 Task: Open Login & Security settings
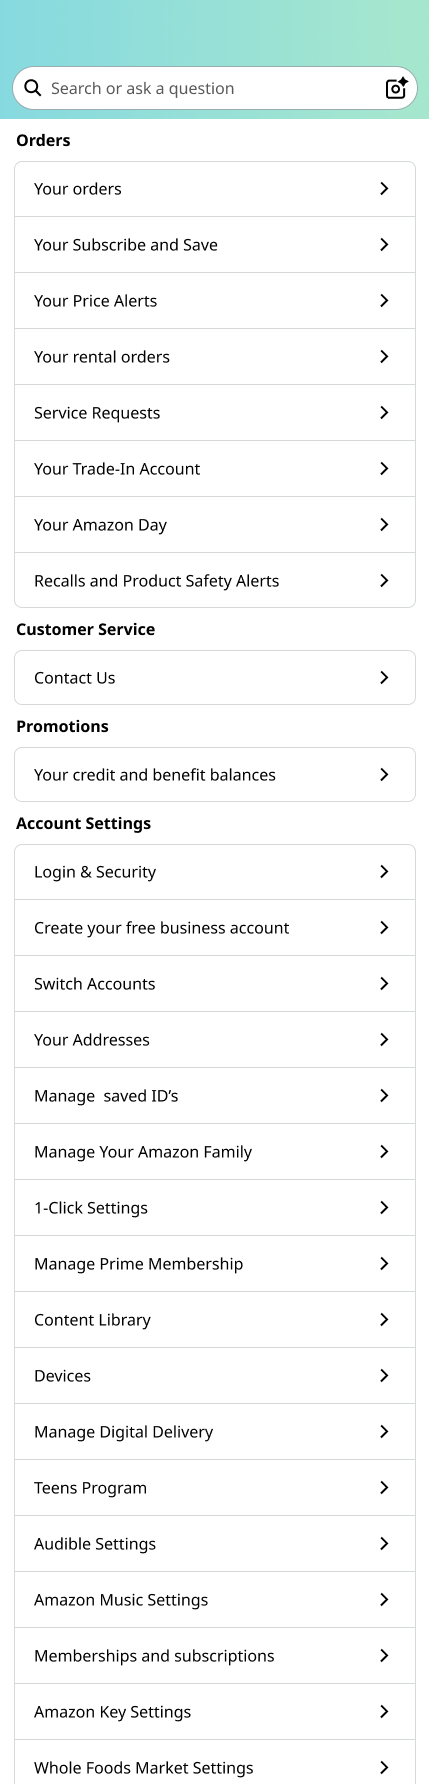(215, 872)
